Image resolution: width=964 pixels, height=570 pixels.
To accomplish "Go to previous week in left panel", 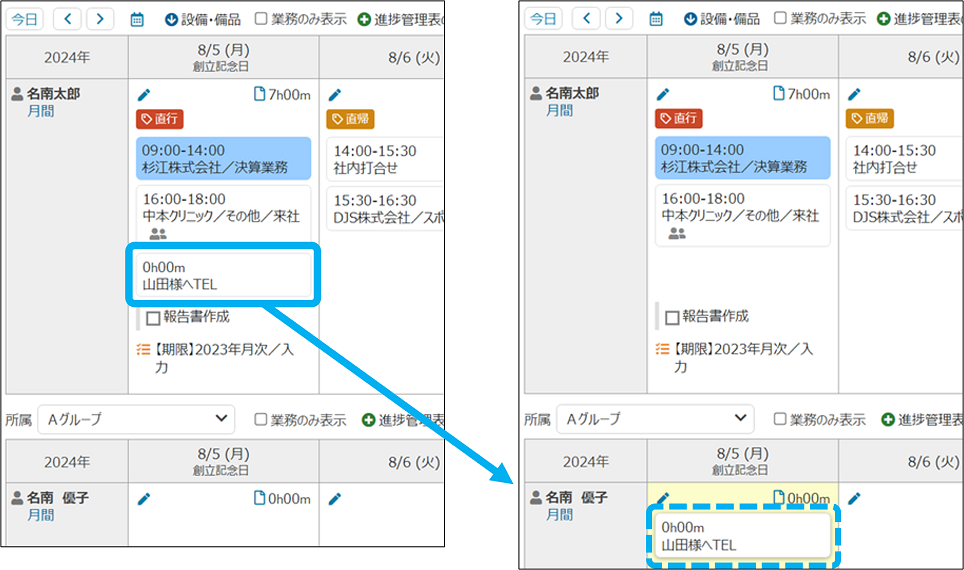I will 66,19.
